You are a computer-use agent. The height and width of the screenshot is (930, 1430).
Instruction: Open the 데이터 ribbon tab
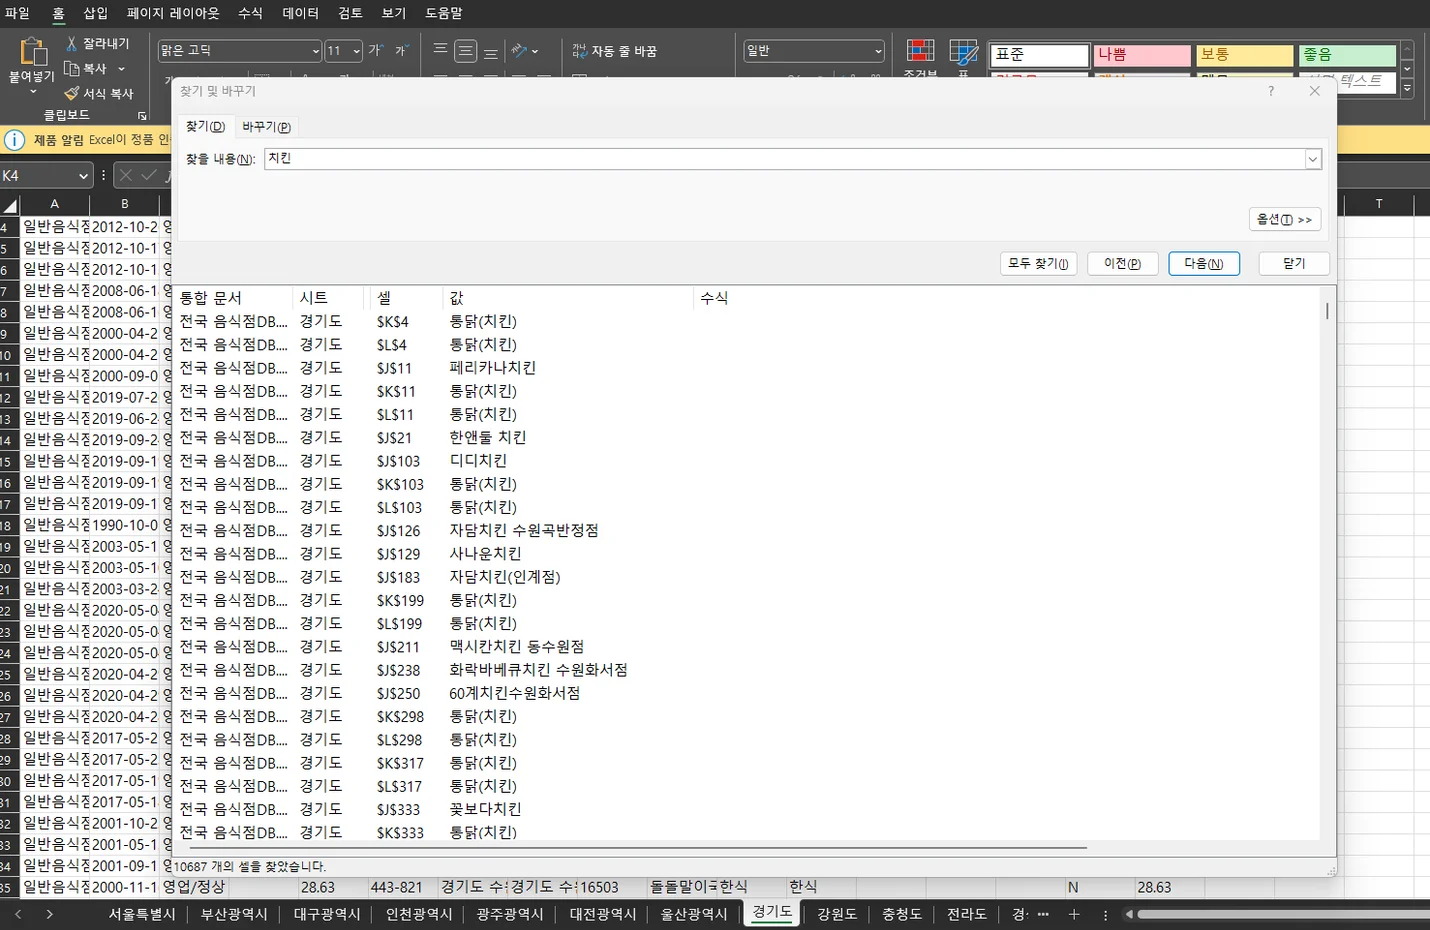click(x=300, y=13)
